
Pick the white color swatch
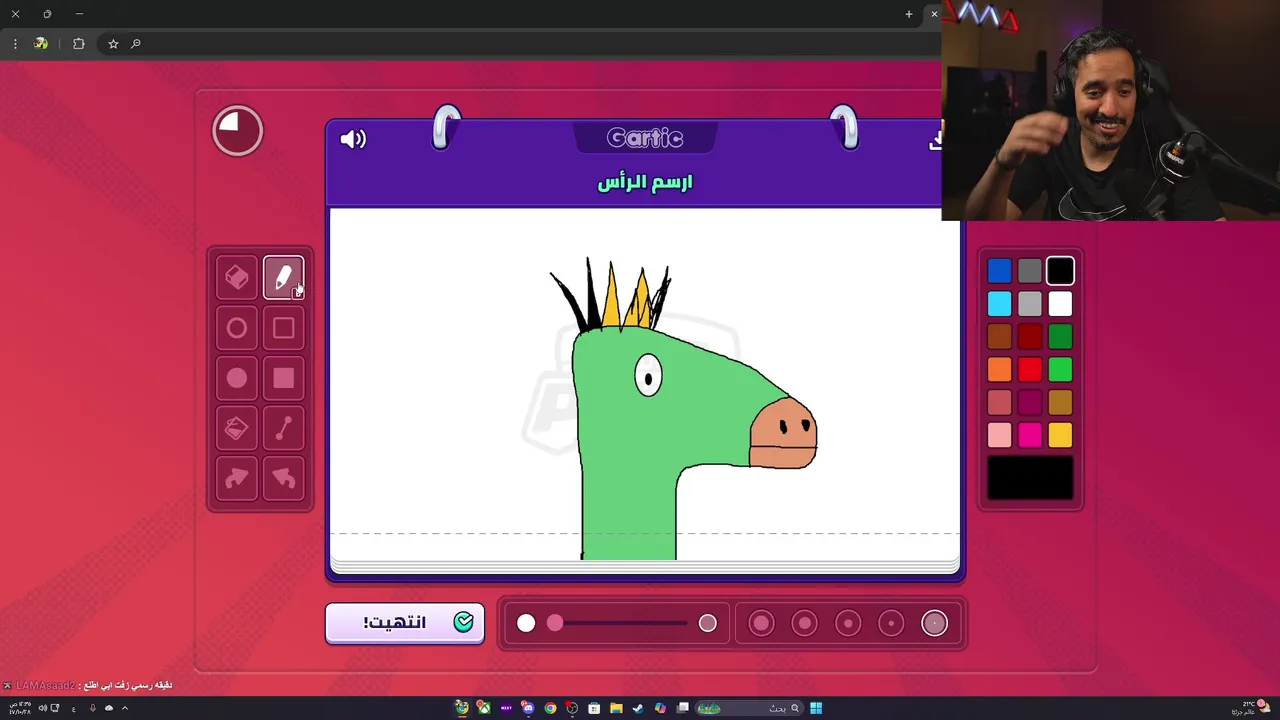(1060, 304)
